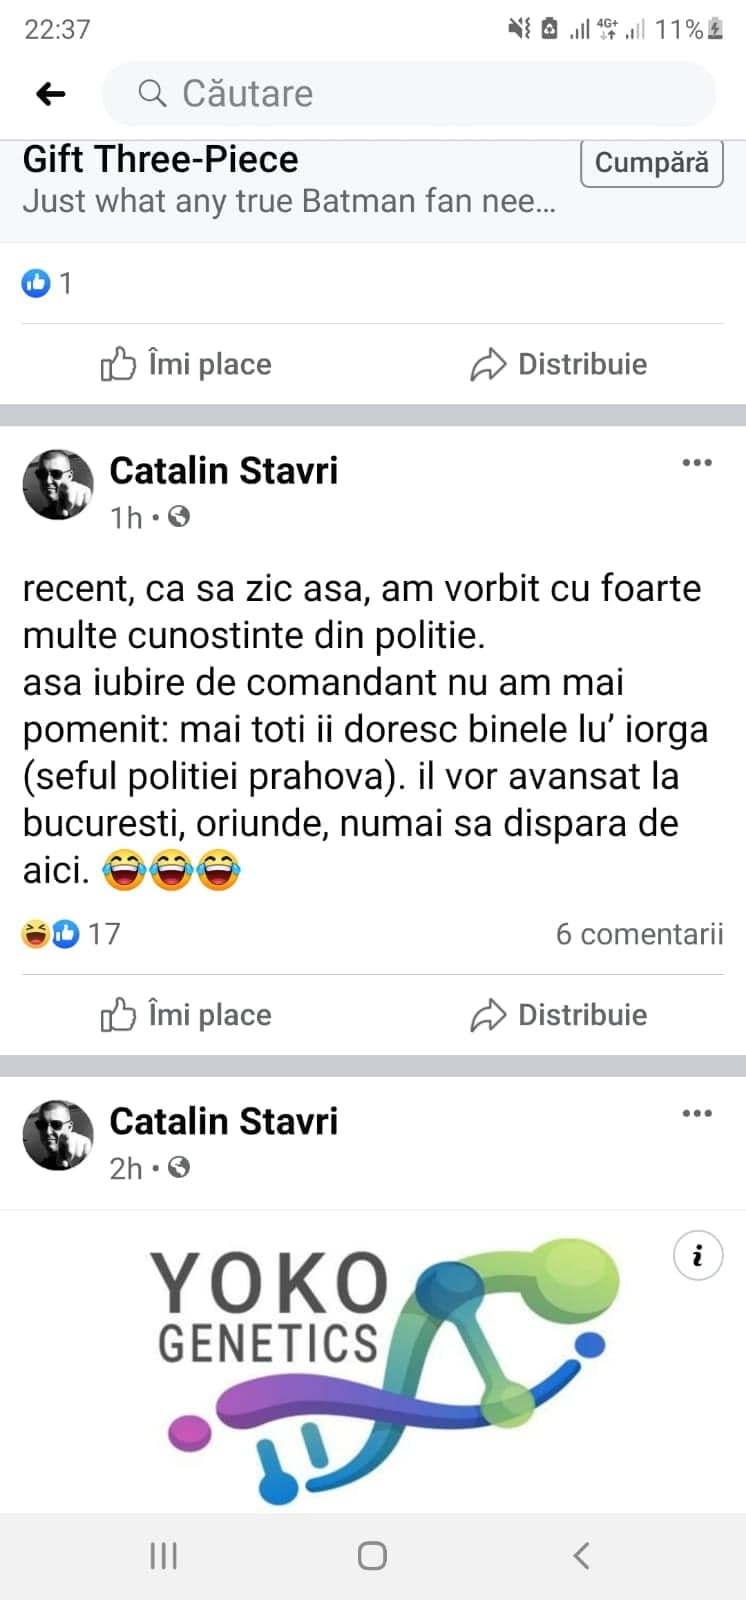Share the post about politie prahova

559,1015
